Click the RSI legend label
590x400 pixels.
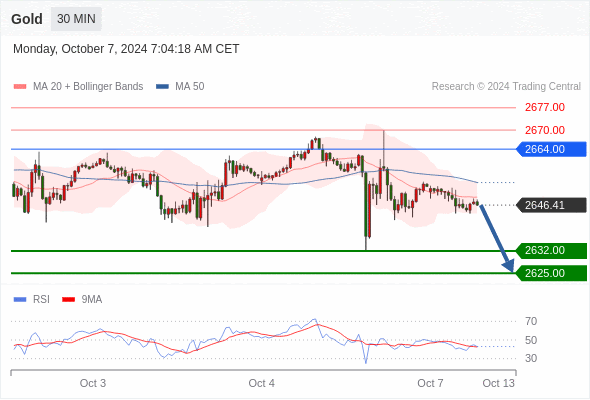click(41, 300)
